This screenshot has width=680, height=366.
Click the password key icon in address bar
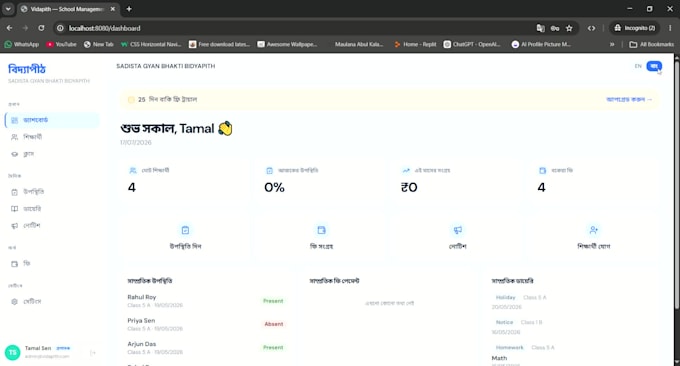coord(555,28)
